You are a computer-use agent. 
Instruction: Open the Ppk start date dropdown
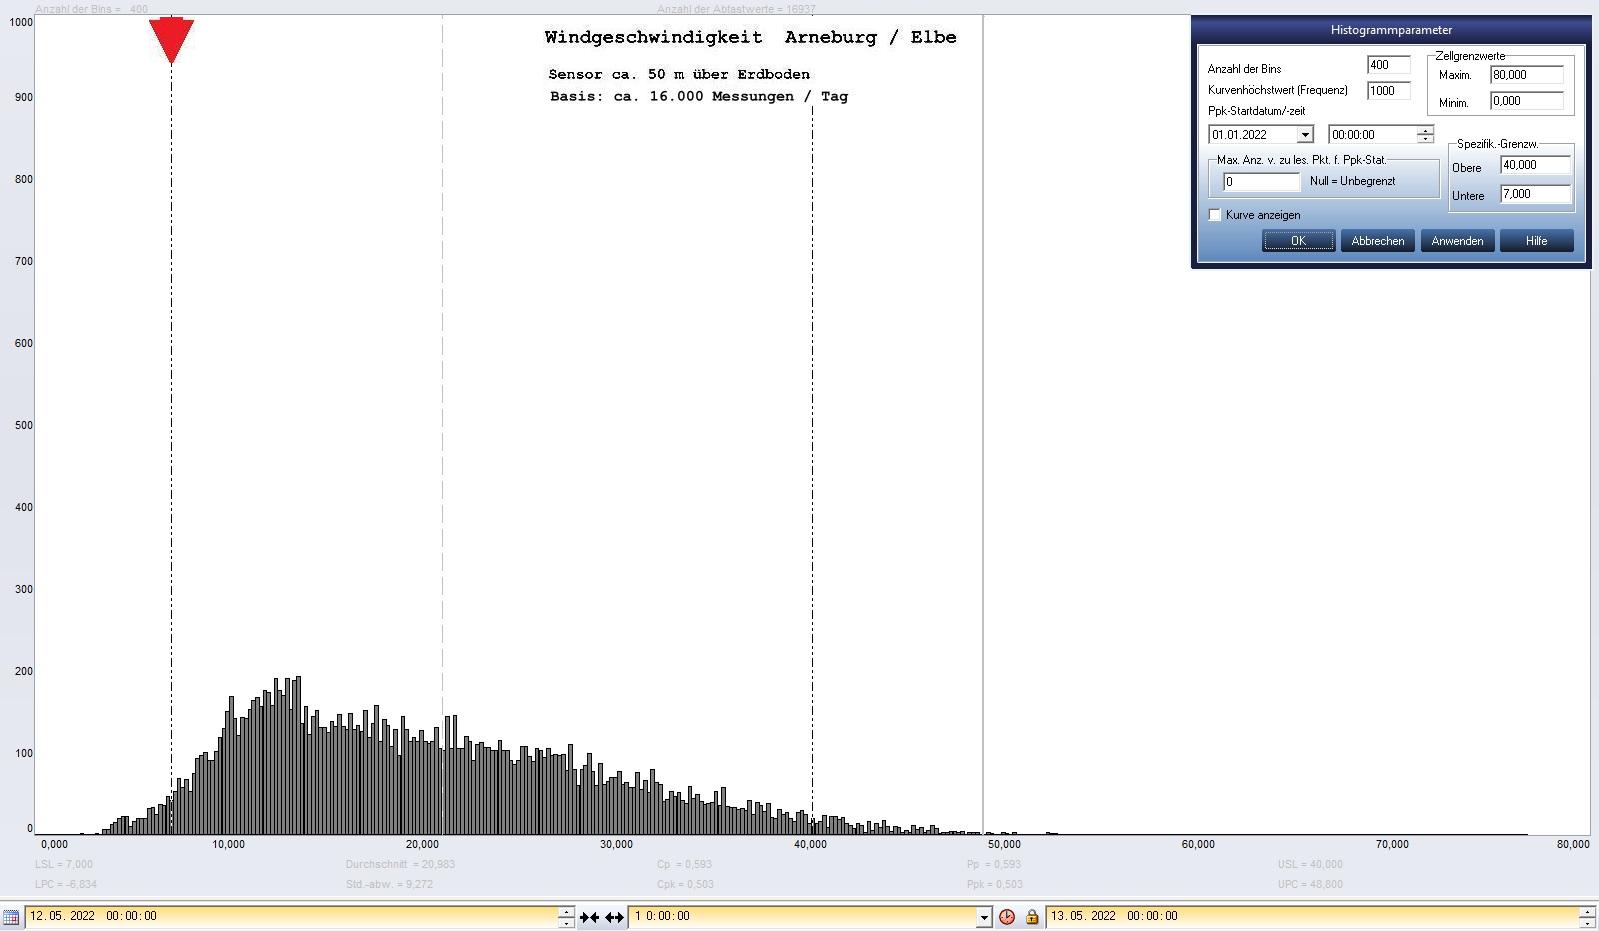click(1304, 135)
